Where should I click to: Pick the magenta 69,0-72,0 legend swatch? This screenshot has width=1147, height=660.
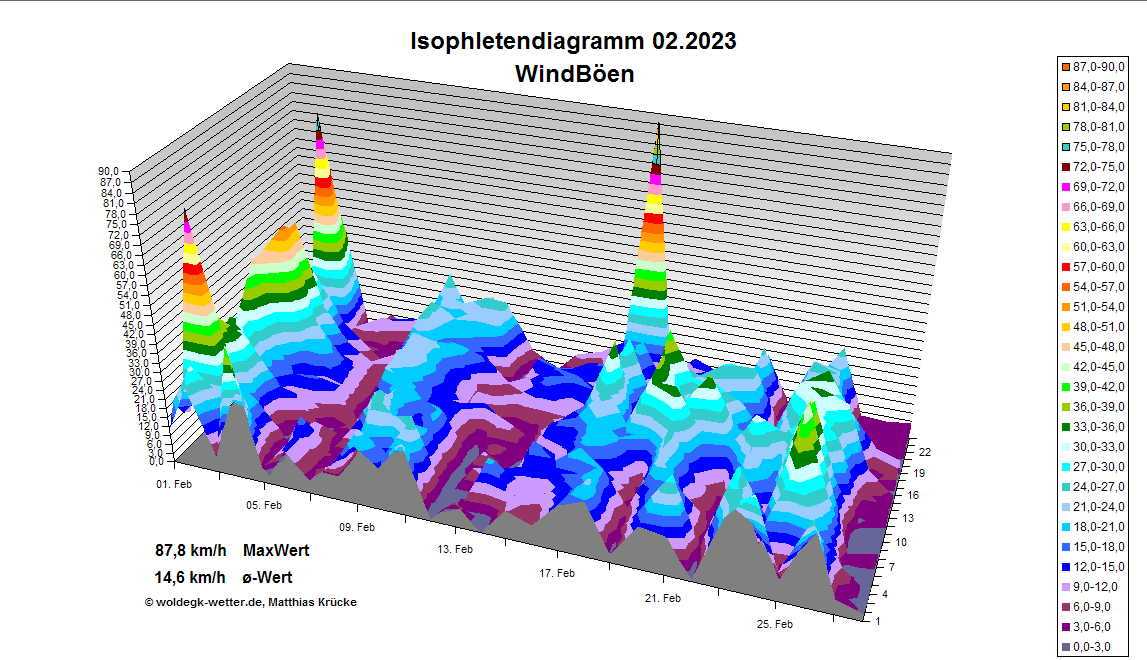click(x=1066, y=187)
